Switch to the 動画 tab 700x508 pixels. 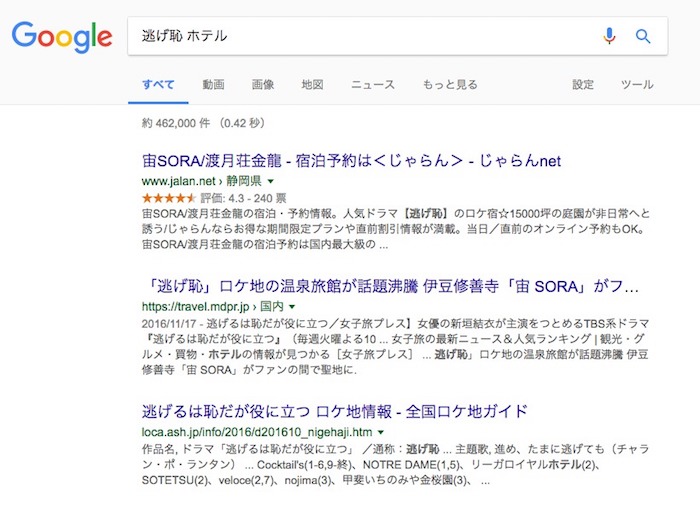click(x=213, y=85)
